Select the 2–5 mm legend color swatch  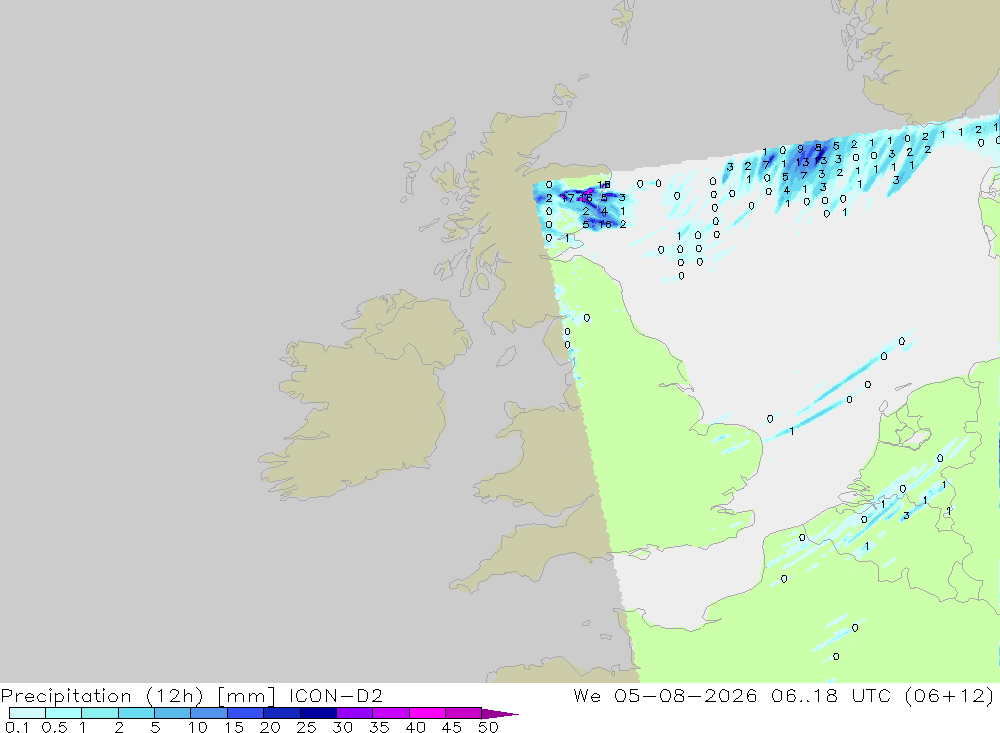click(136, 713)
